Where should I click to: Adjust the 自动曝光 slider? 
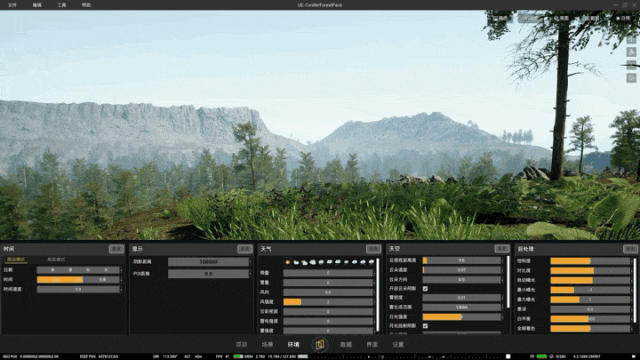tap(590, 280)
